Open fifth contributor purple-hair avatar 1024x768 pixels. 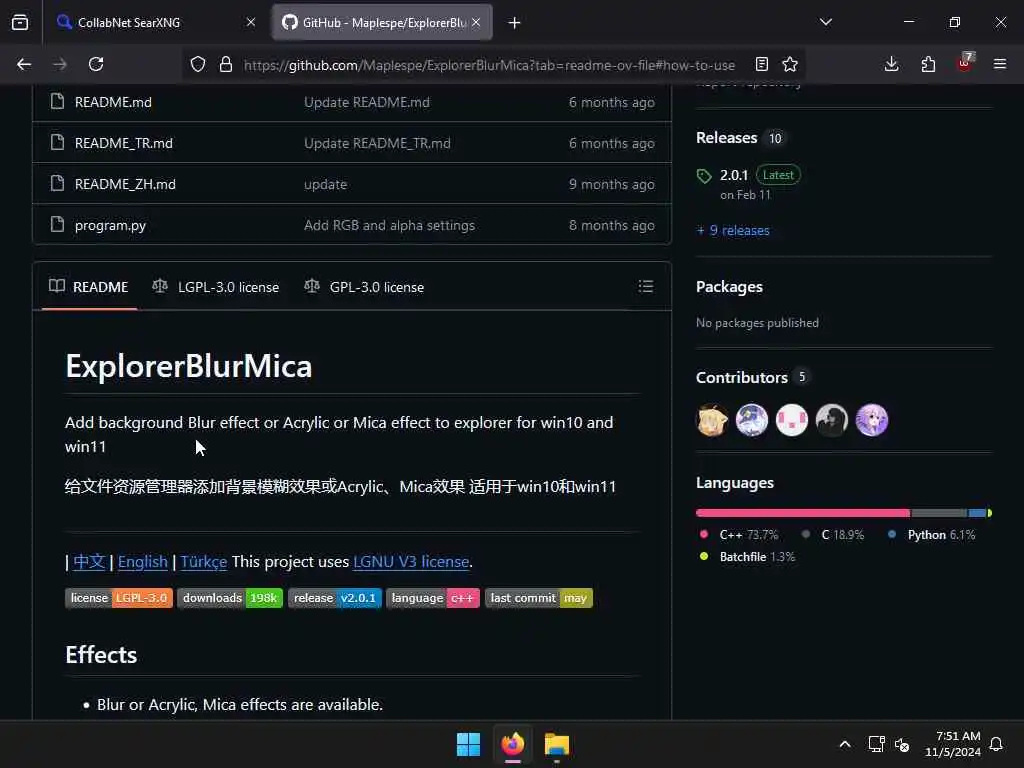(x=872, y=420)
